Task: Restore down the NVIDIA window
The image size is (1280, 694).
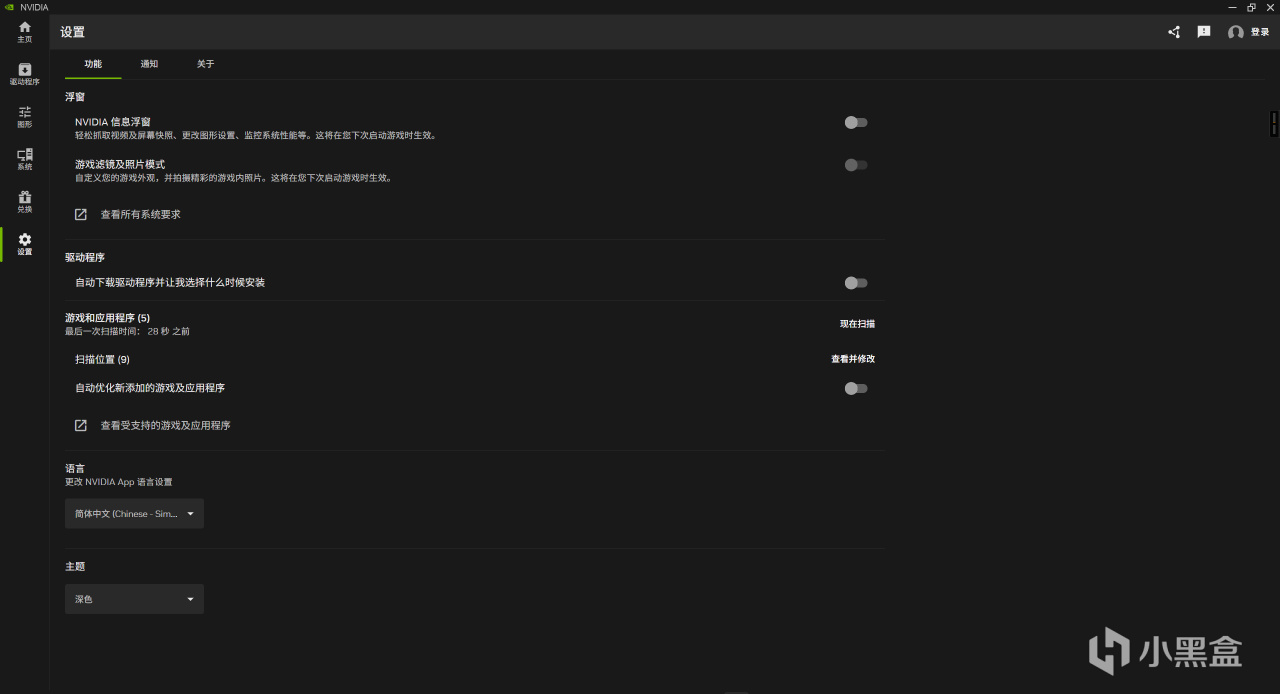Action: (1251, 7)
